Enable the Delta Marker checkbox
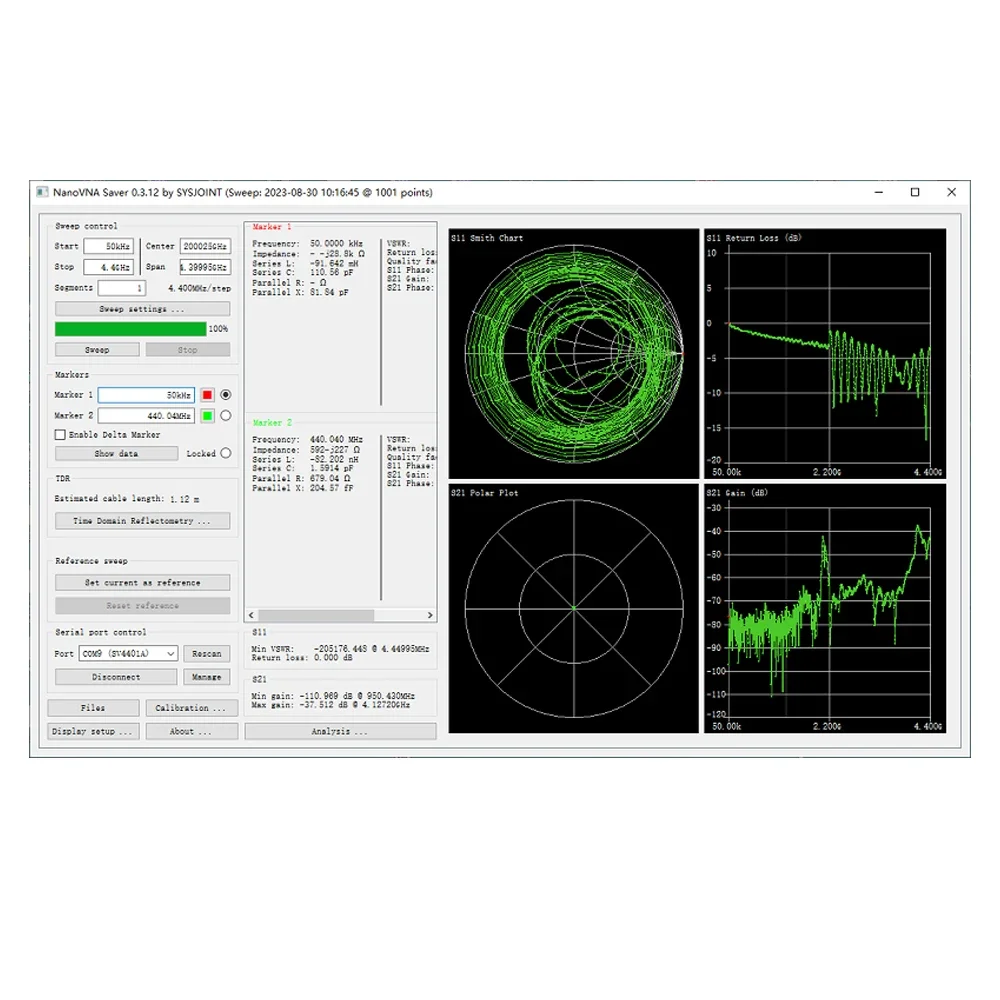Viewport: 1000px width, 1000px height. [x=60, y=434]
